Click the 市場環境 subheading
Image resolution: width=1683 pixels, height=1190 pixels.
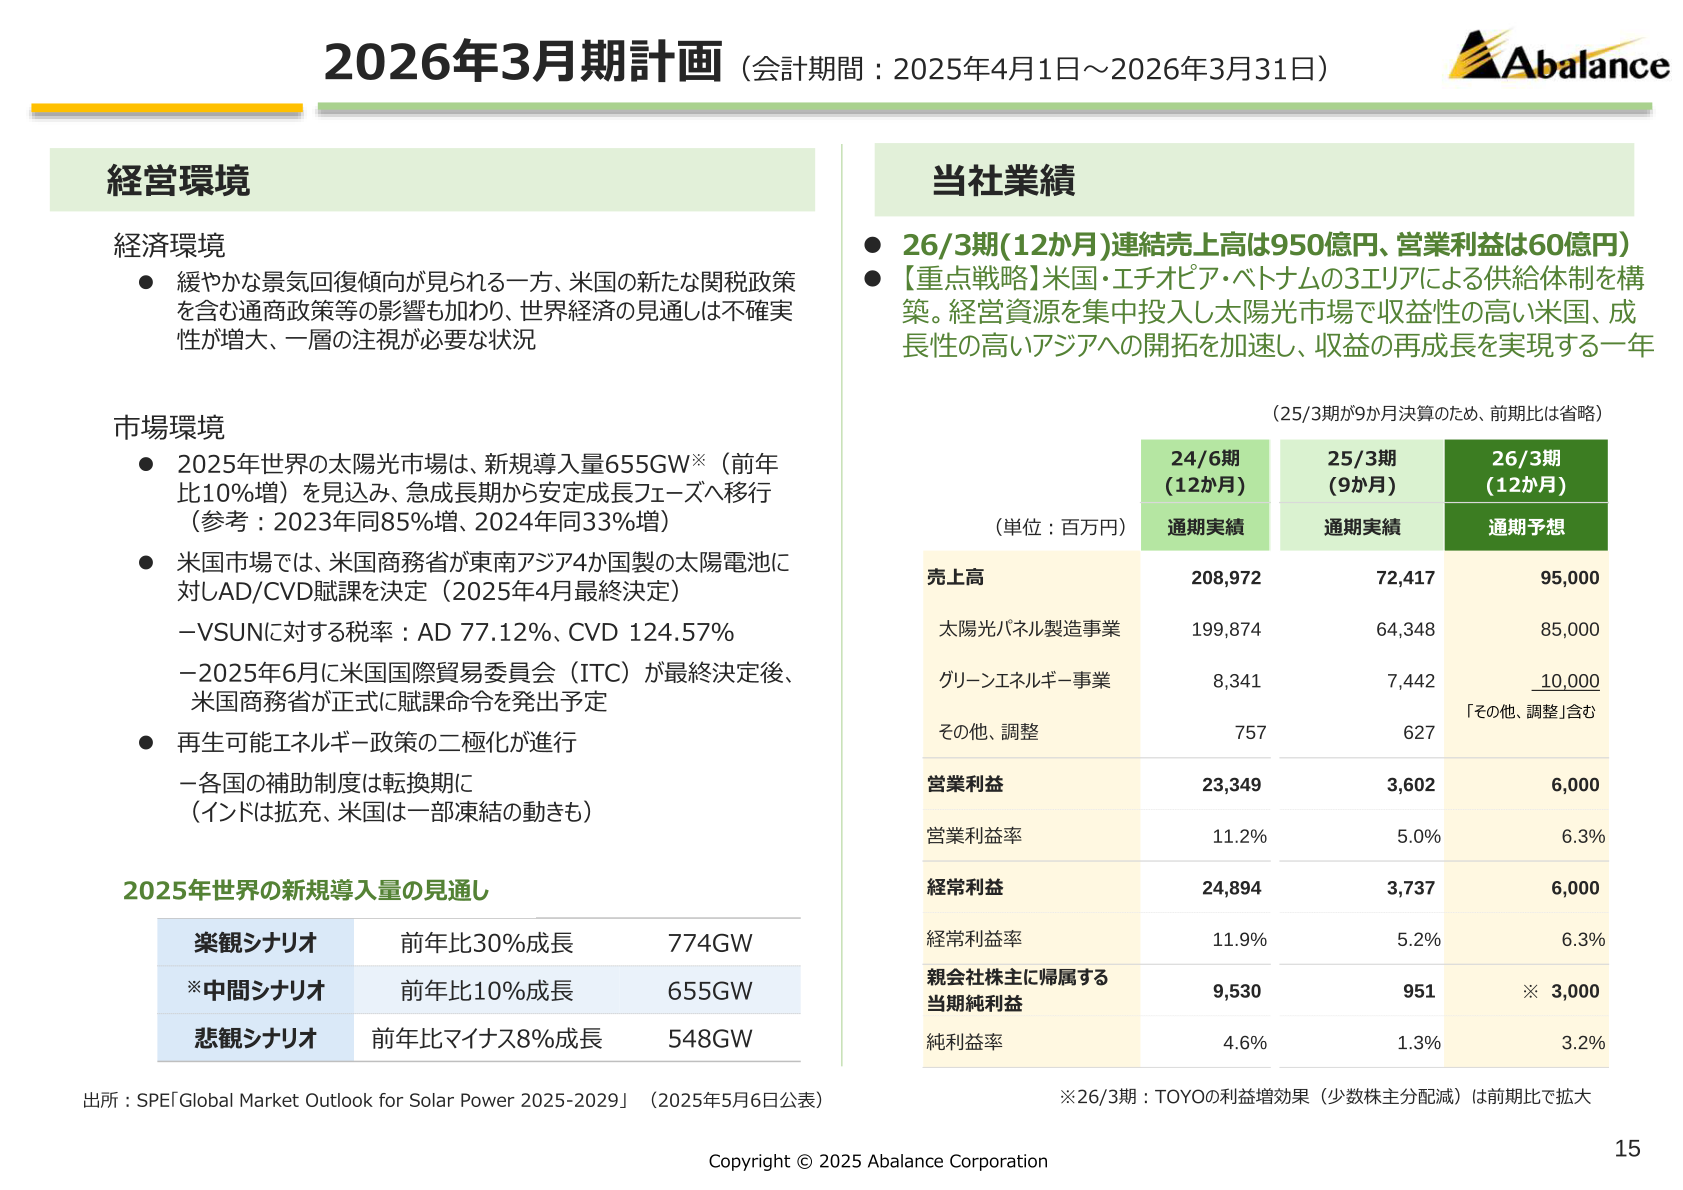tap(169, 427)
